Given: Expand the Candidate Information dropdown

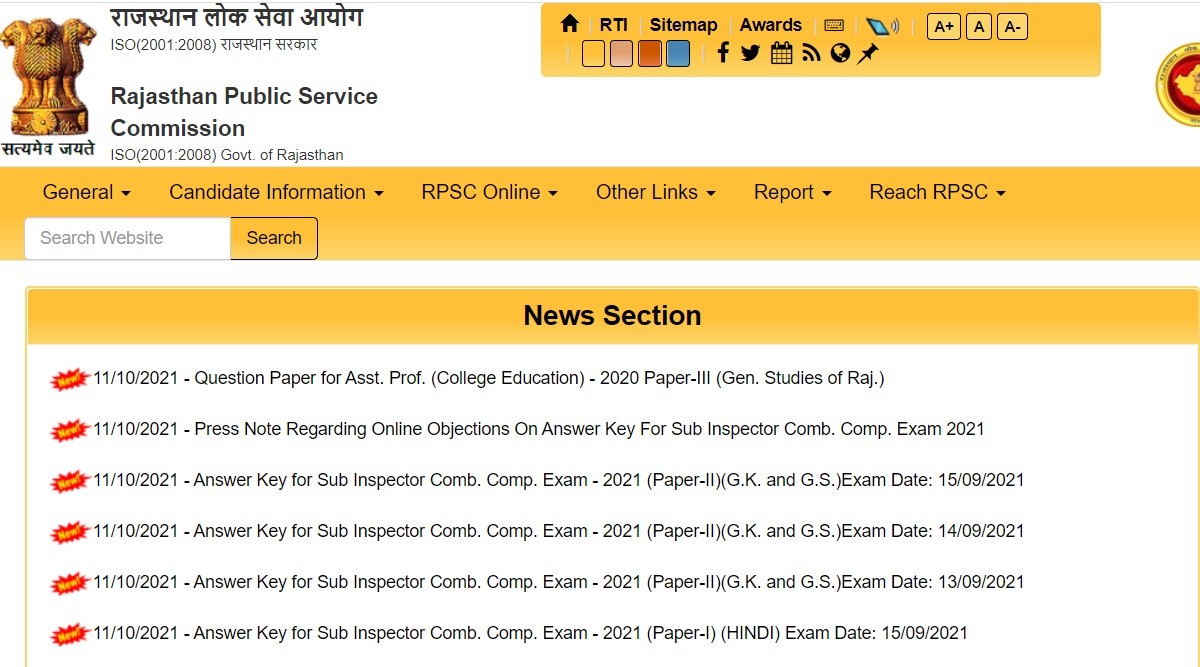Looking at the screenshot, I should point(276,192).
